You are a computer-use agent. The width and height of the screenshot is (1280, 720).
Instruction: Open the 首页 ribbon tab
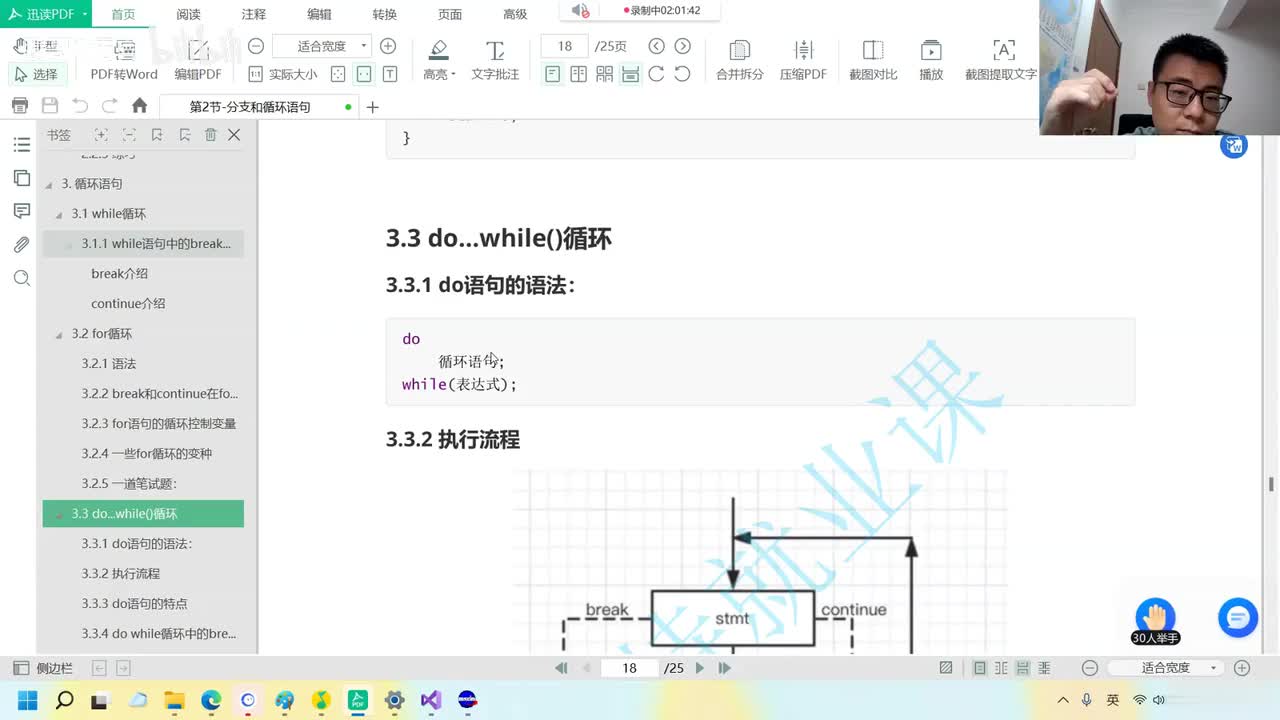(x=124, y=14)
